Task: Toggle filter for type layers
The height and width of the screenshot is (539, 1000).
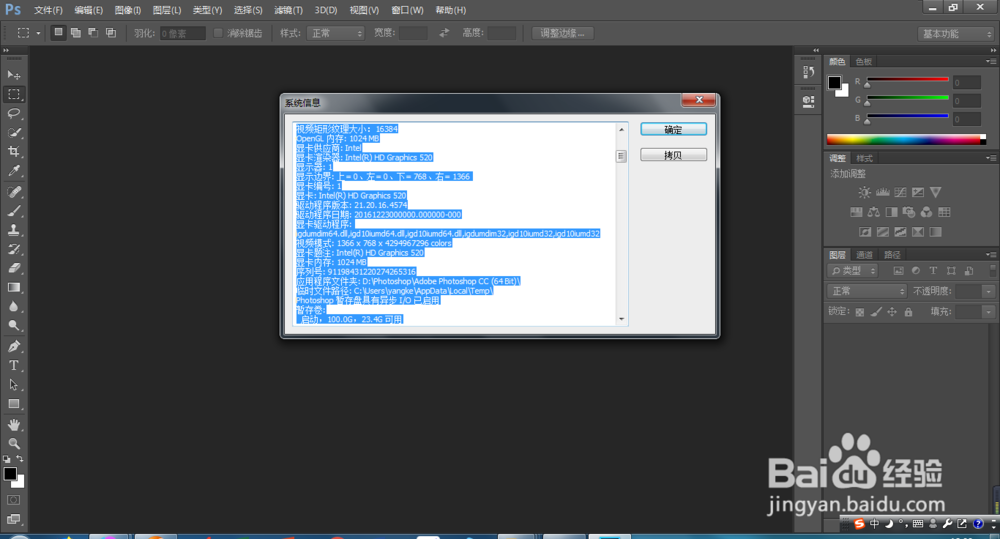Action: pos(933,271)
